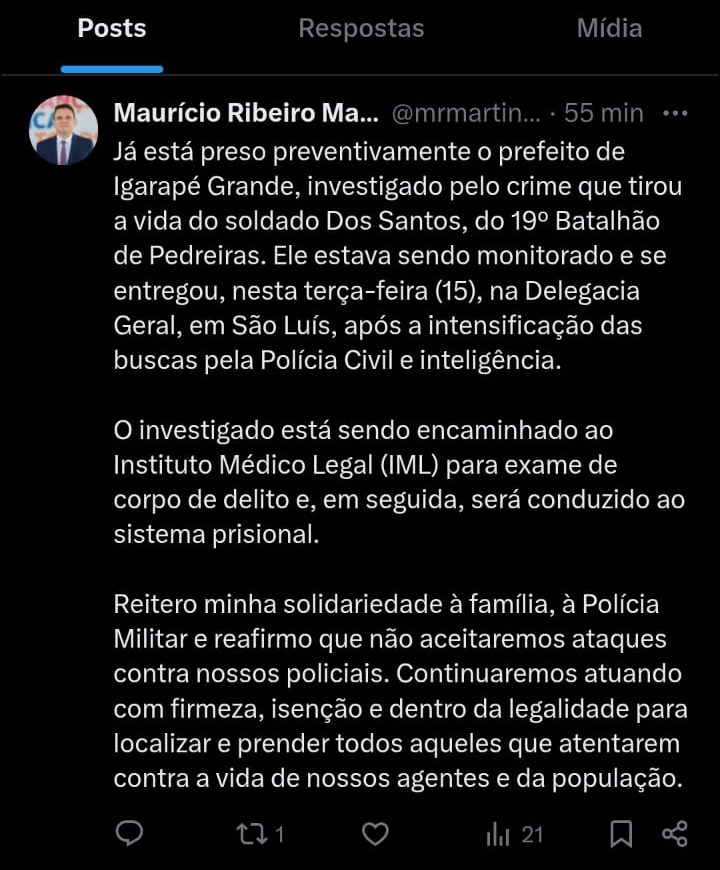The height and width of the screenshot is (870, 720).
Task: Click the repost count number 1
Action: pos(280,834)
